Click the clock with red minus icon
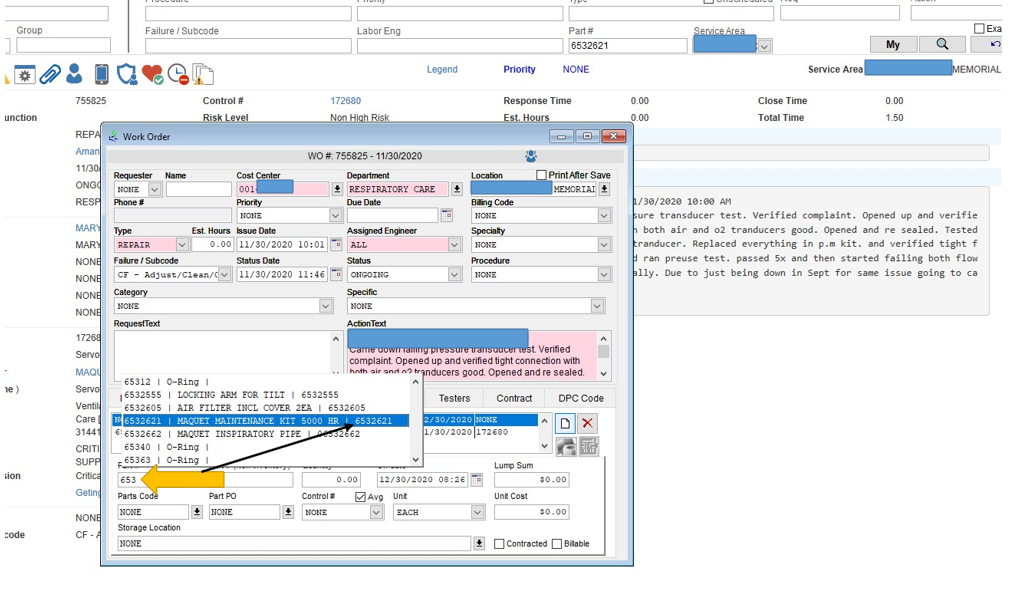This screenshot has width=1026, height=597. [177, 75]
